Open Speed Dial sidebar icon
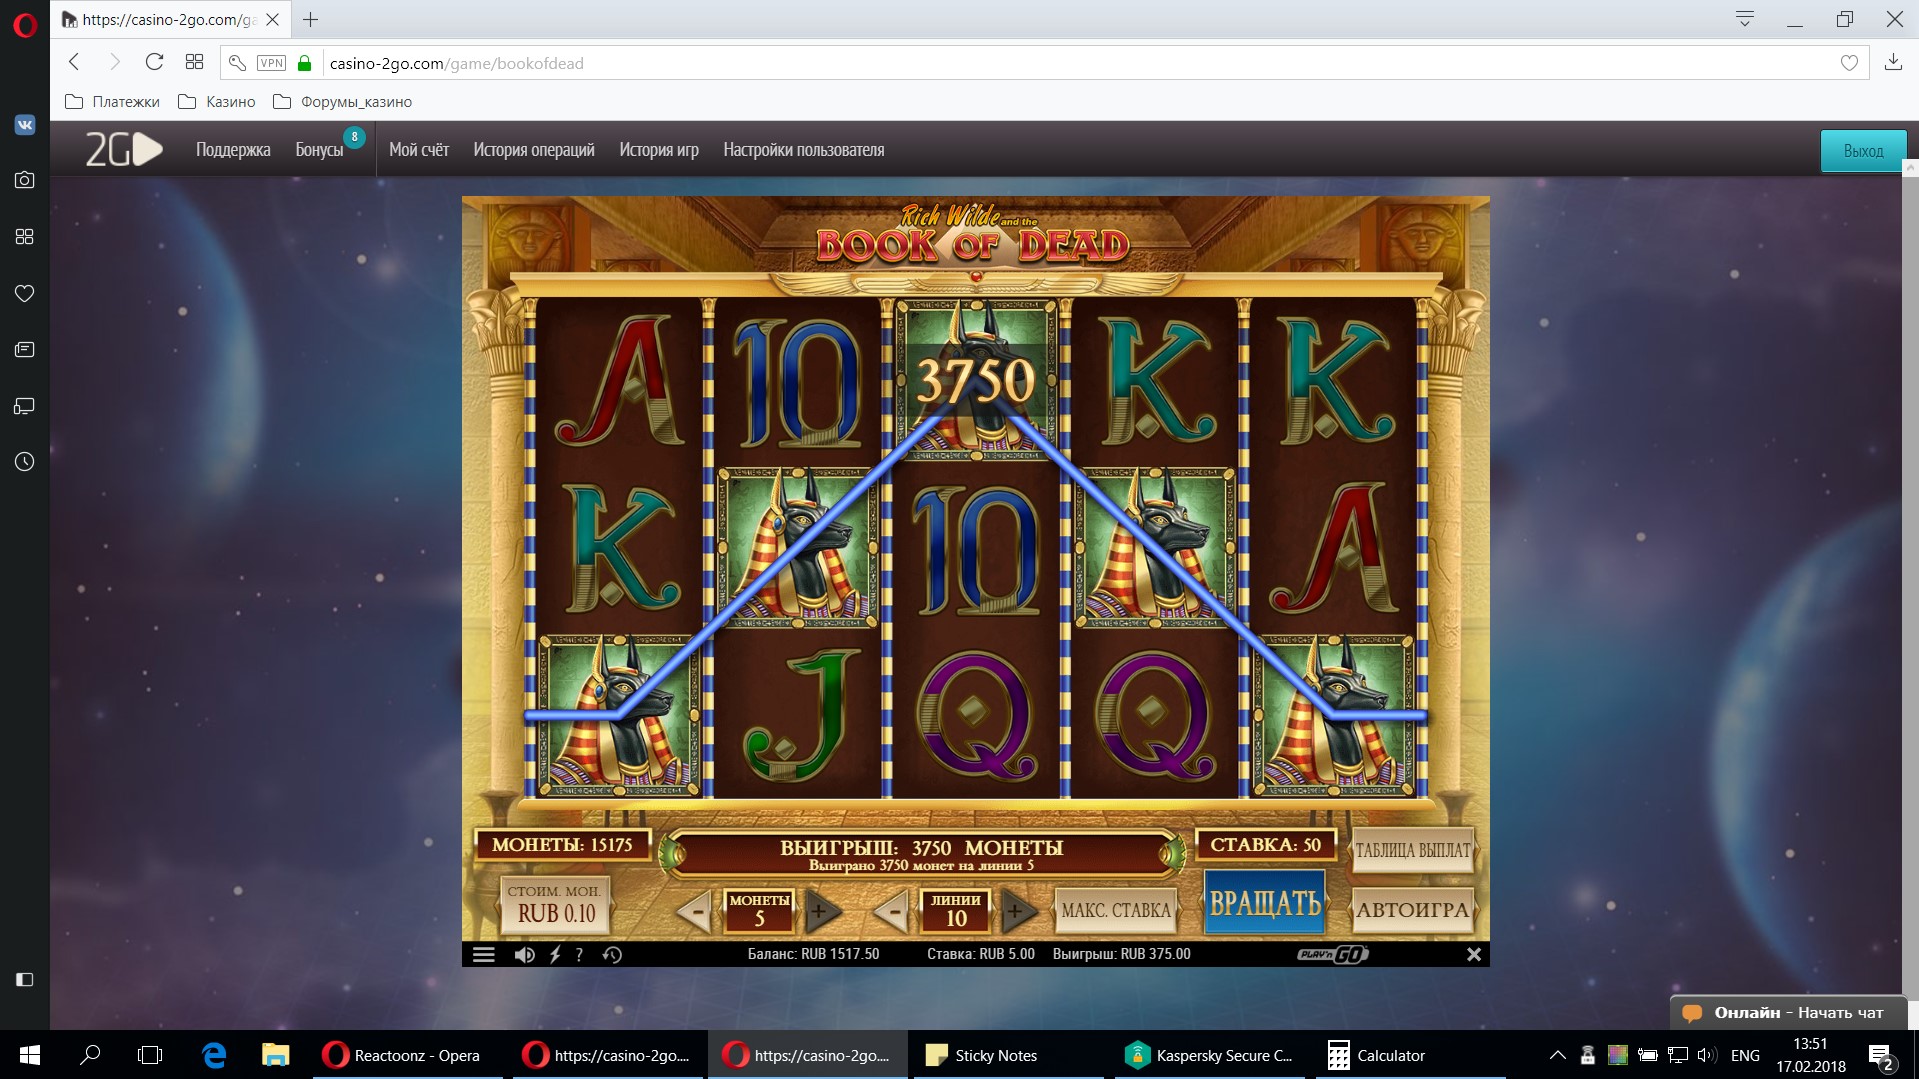The image size is (1919, 1079). (25, 237)
